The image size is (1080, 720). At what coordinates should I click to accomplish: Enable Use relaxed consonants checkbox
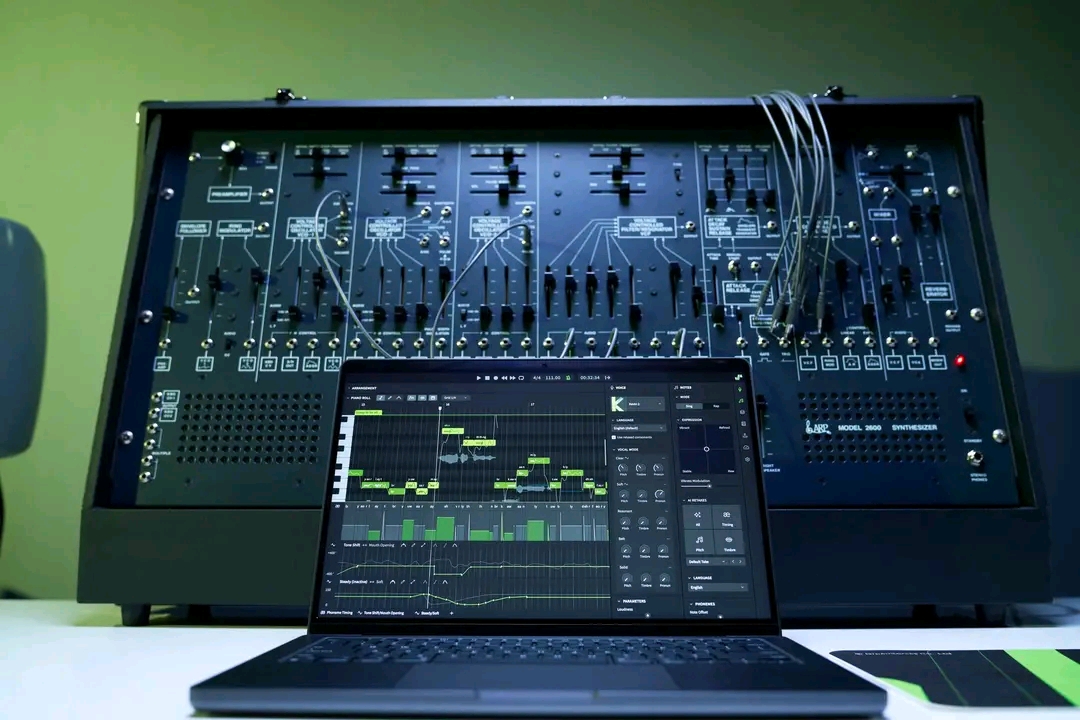(613, 438)
